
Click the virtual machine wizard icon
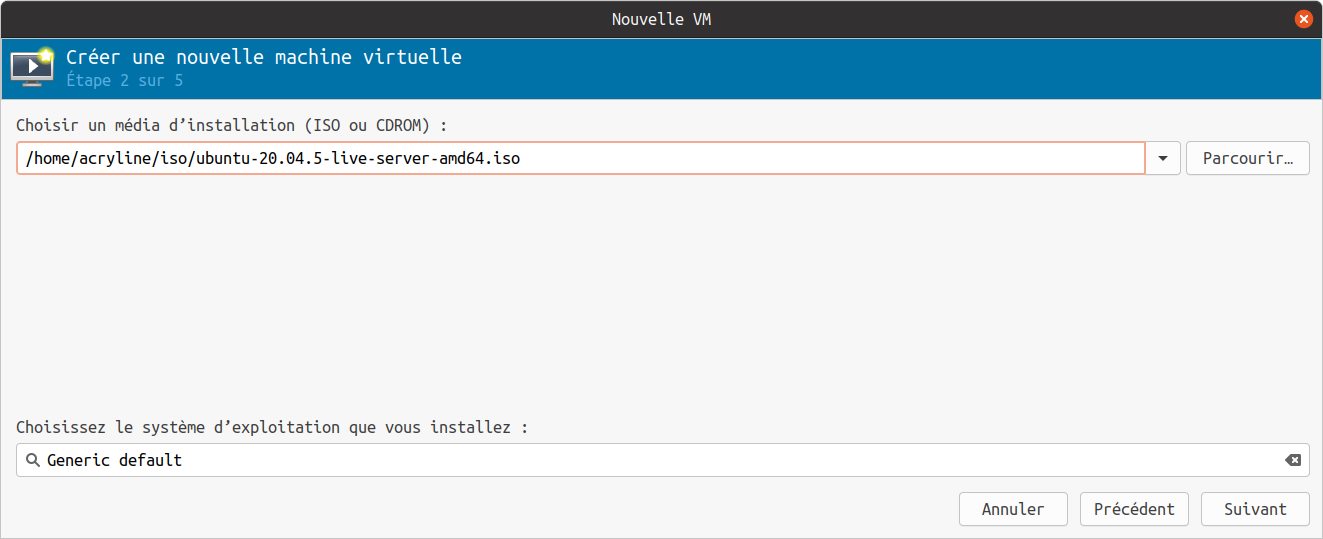[x=32, y=67]
